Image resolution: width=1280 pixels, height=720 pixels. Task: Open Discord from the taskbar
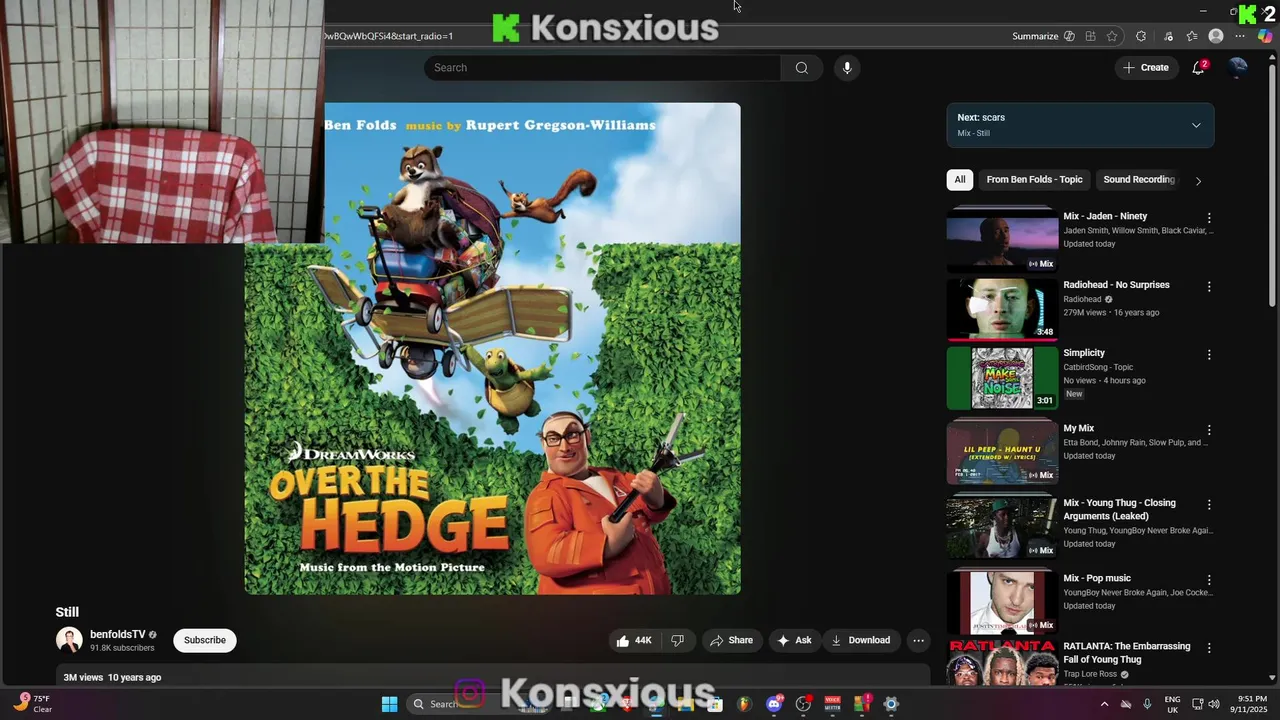click(774, 704)
